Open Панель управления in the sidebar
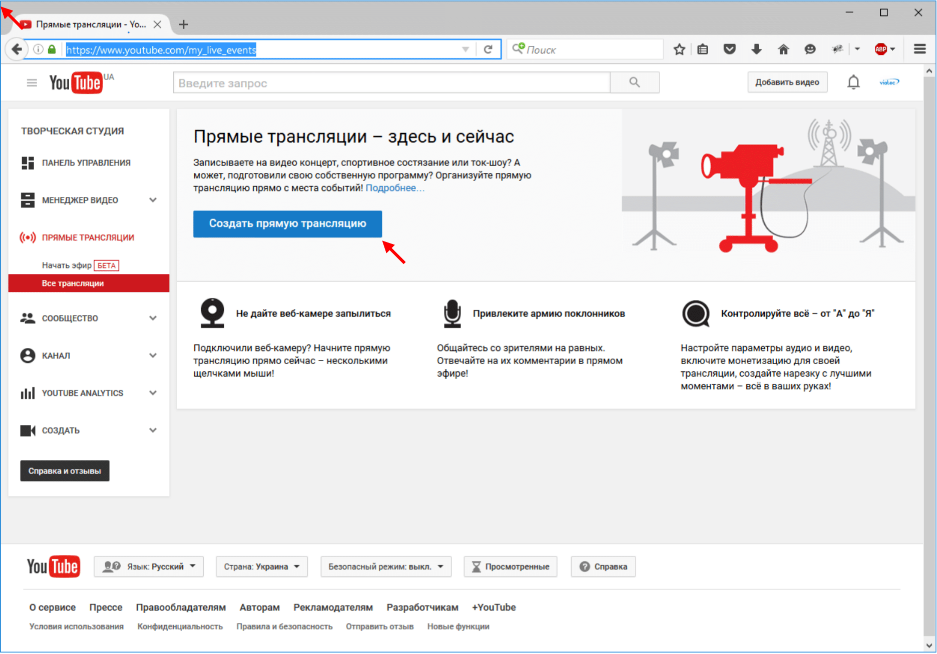The height and width of the screenshot is (654, 937). coord(86,163)
